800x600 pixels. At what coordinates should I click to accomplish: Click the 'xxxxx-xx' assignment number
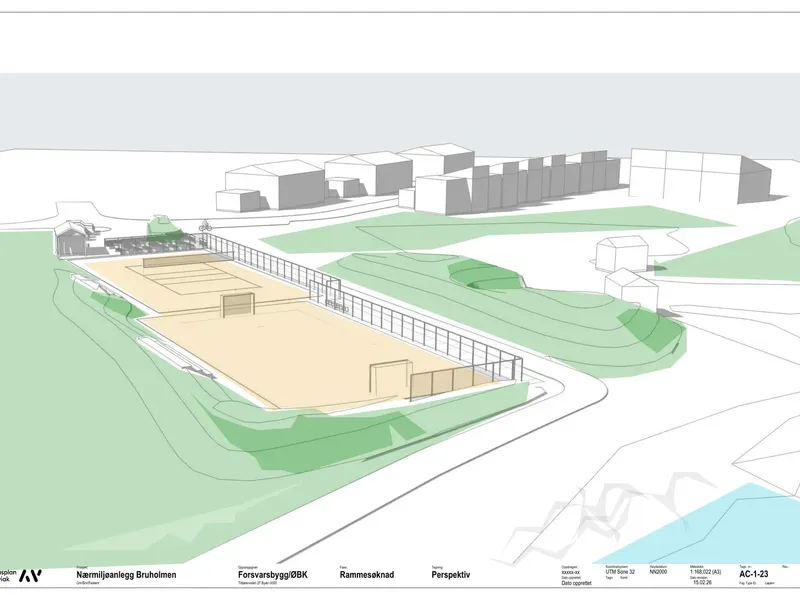click(x=570, y=573)
